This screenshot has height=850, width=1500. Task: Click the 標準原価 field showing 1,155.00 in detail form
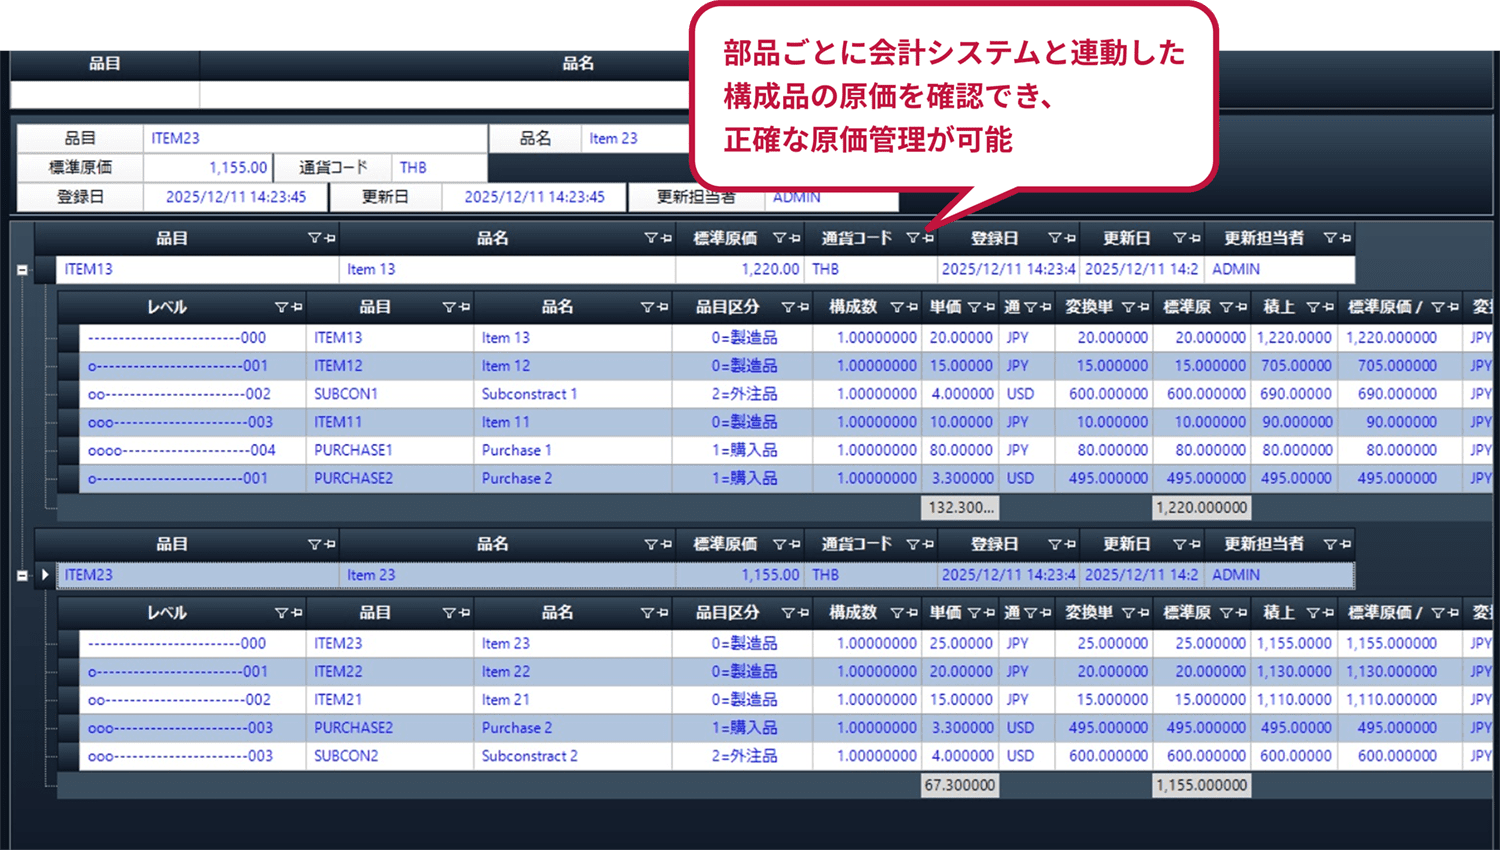[x=207, y=168]
